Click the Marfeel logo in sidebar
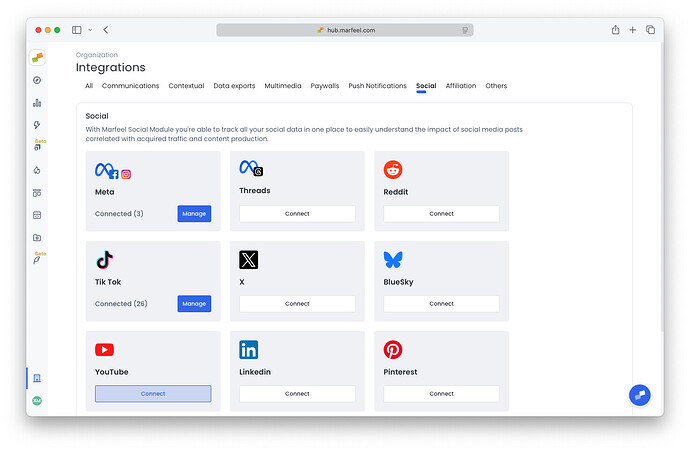 (x=37, y=58)
